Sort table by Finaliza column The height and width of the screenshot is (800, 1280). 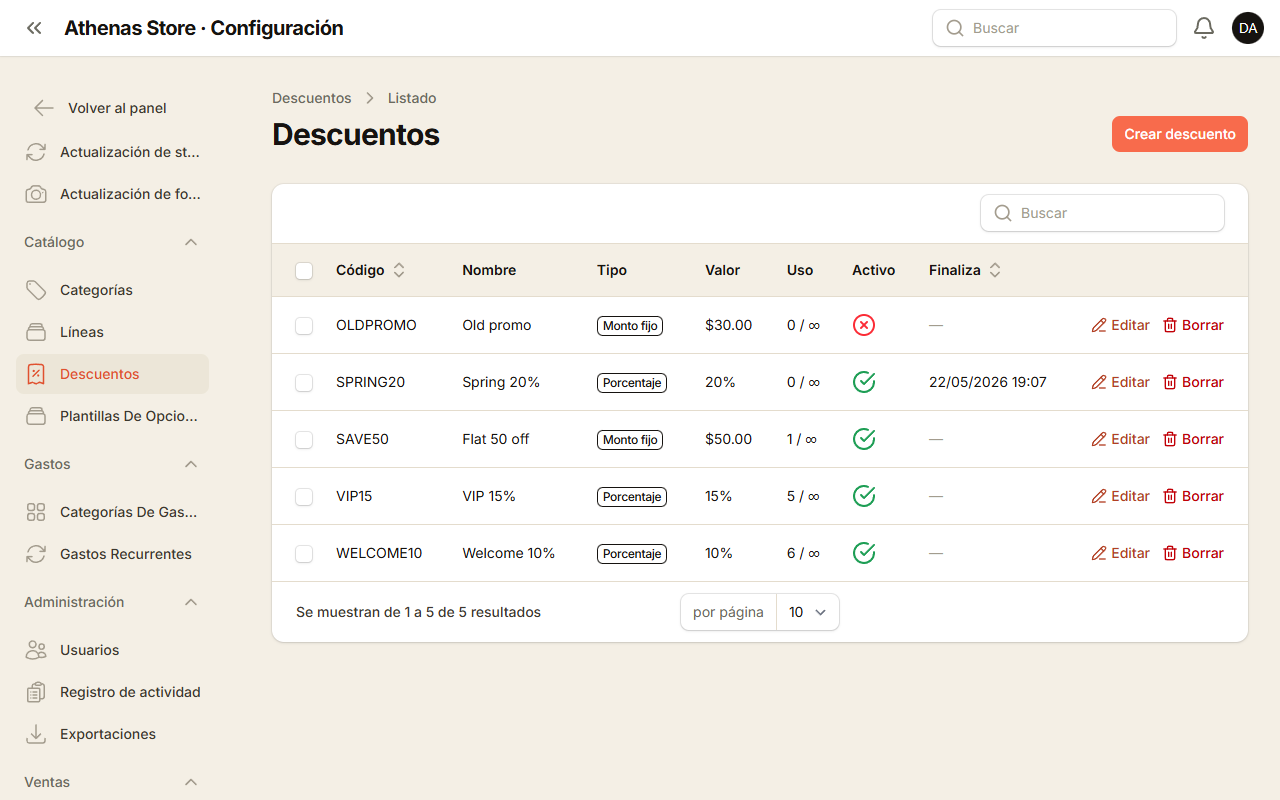tap(965, 270)
